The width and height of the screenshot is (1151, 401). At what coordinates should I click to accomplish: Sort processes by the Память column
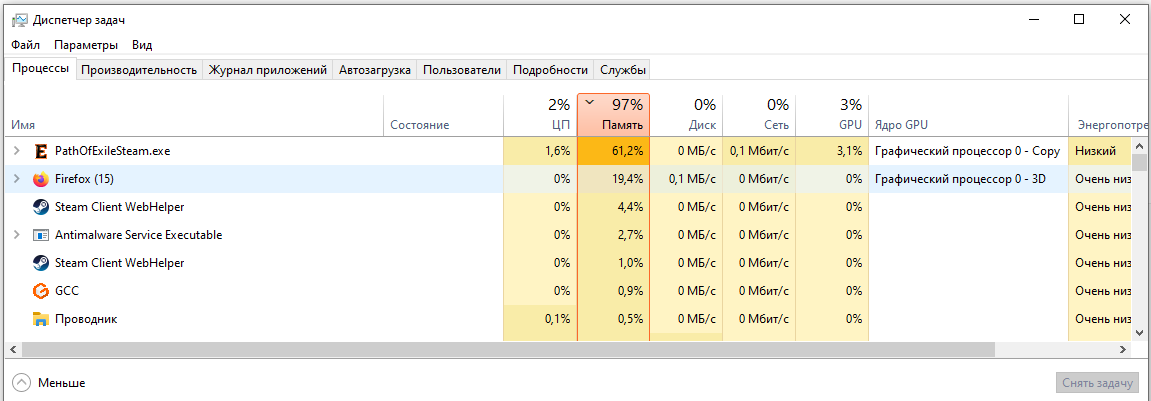[x=613, y=115]
